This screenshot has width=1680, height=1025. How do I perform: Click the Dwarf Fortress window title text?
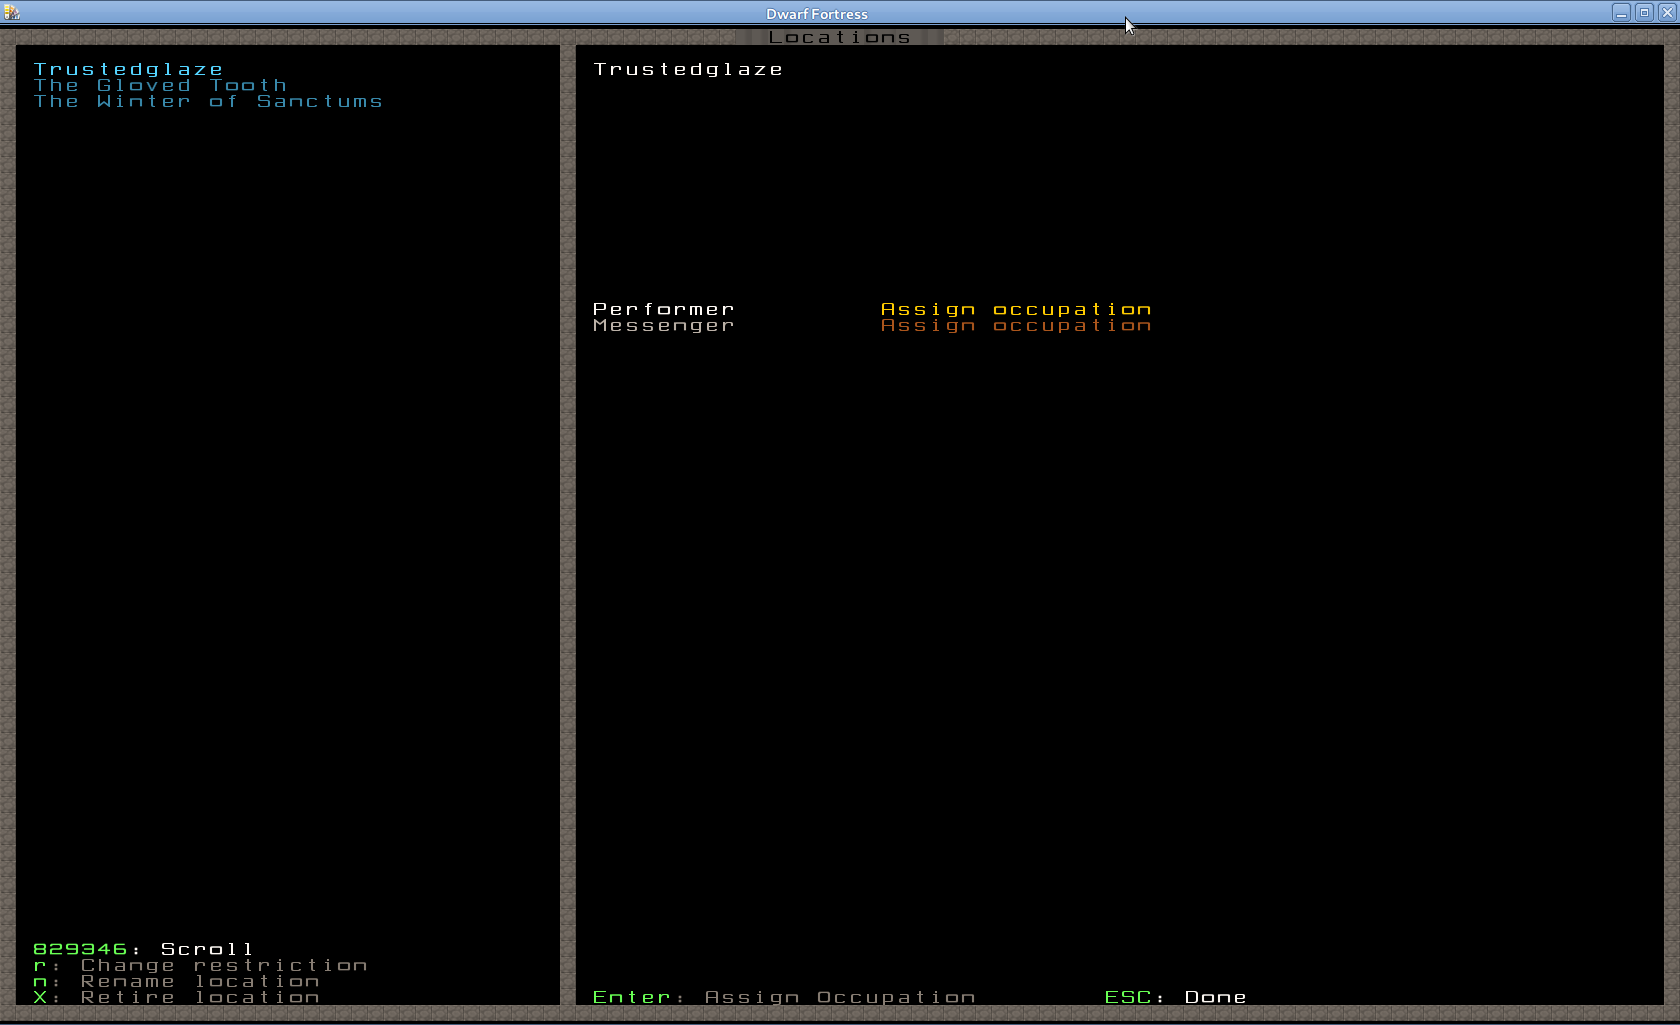pos(816,14)
